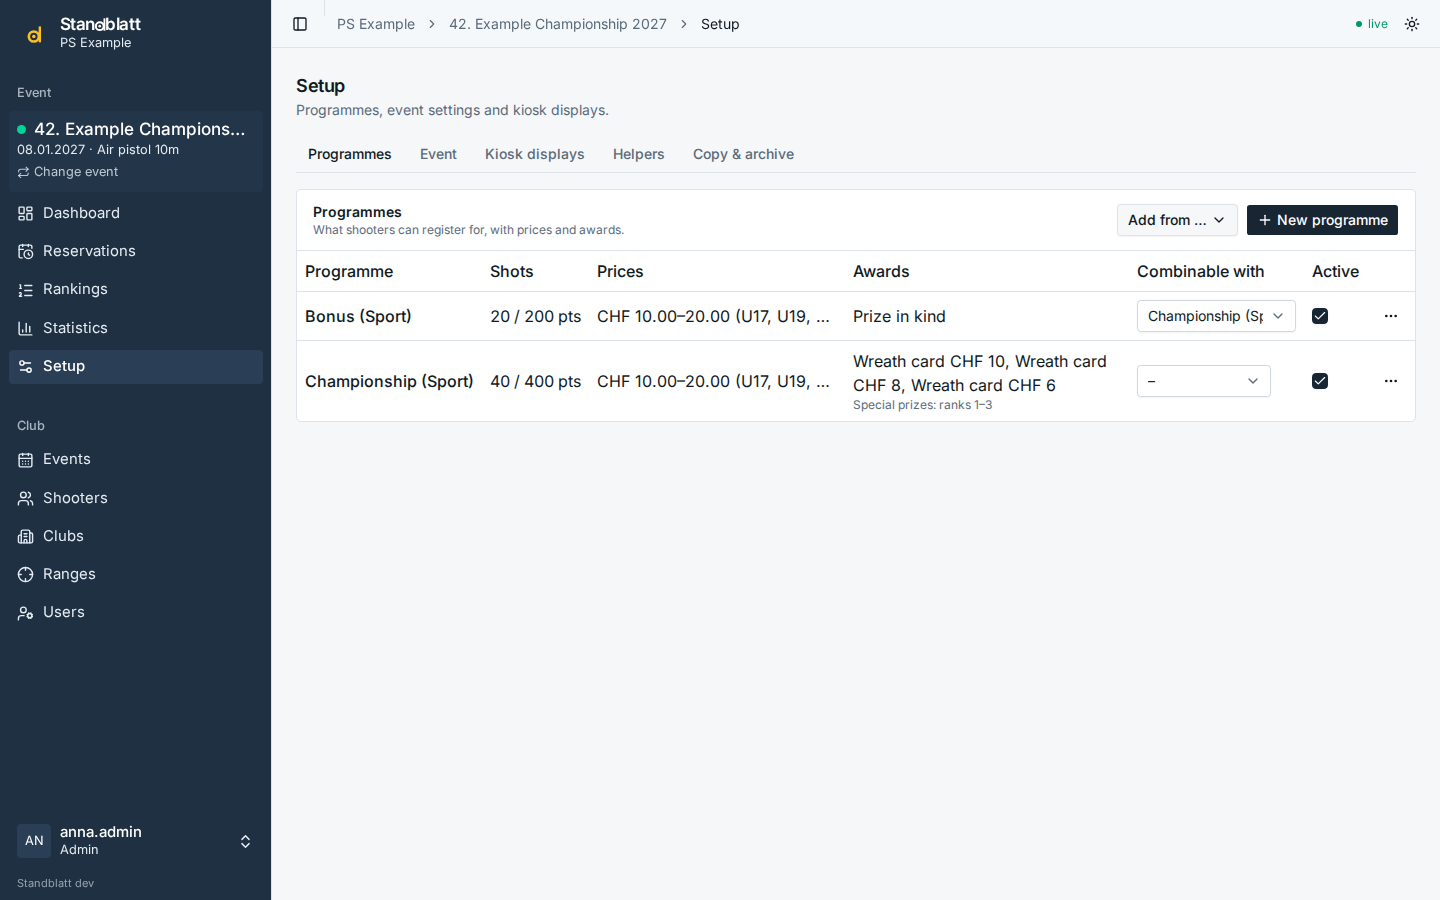Viewport: 1440px width, 900px height.
Task: Click the Reservations calendar-clock icon
Action: (x=26, y=251)
